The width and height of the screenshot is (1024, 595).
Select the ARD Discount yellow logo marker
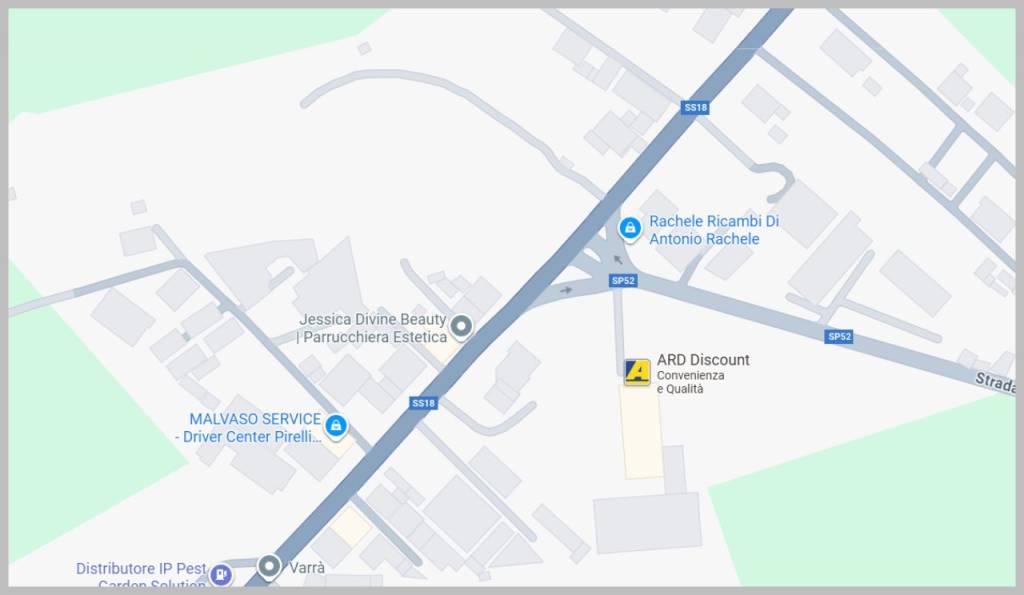tap(637, 372)
